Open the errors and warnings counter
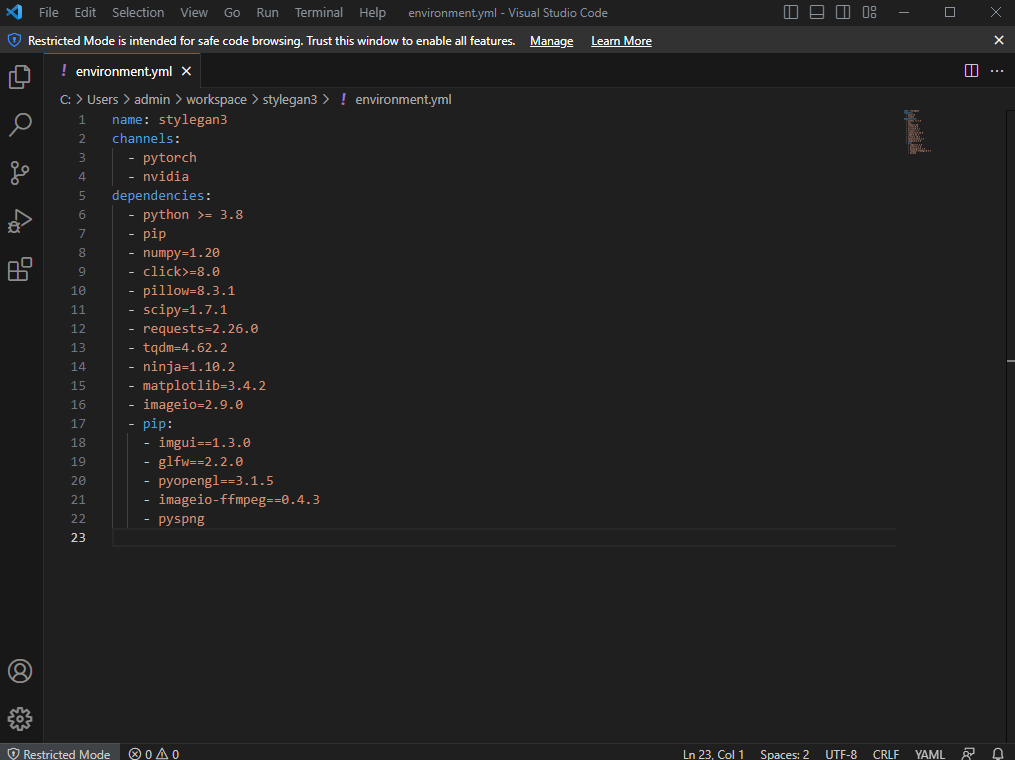Image resolution: width=1015 pixels, height=760 pixels. tap(153, 754)
